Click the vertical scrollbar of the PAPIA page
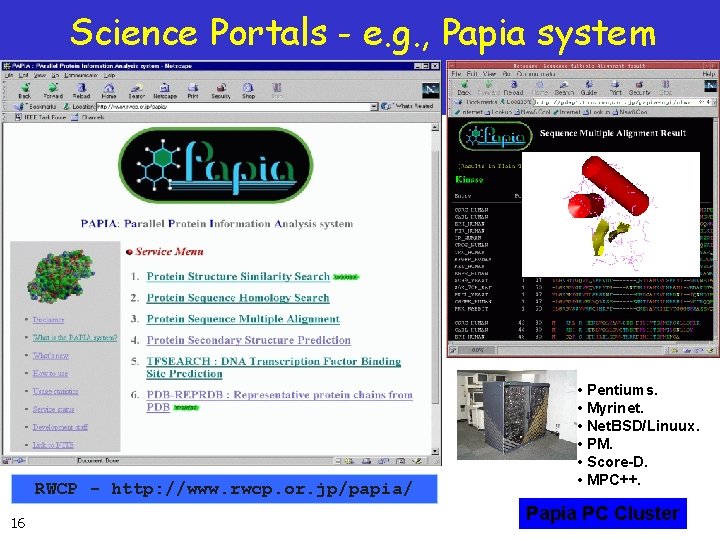Viewport: 720px width, 540px height. pyautogui.click(x=435, y=289)
